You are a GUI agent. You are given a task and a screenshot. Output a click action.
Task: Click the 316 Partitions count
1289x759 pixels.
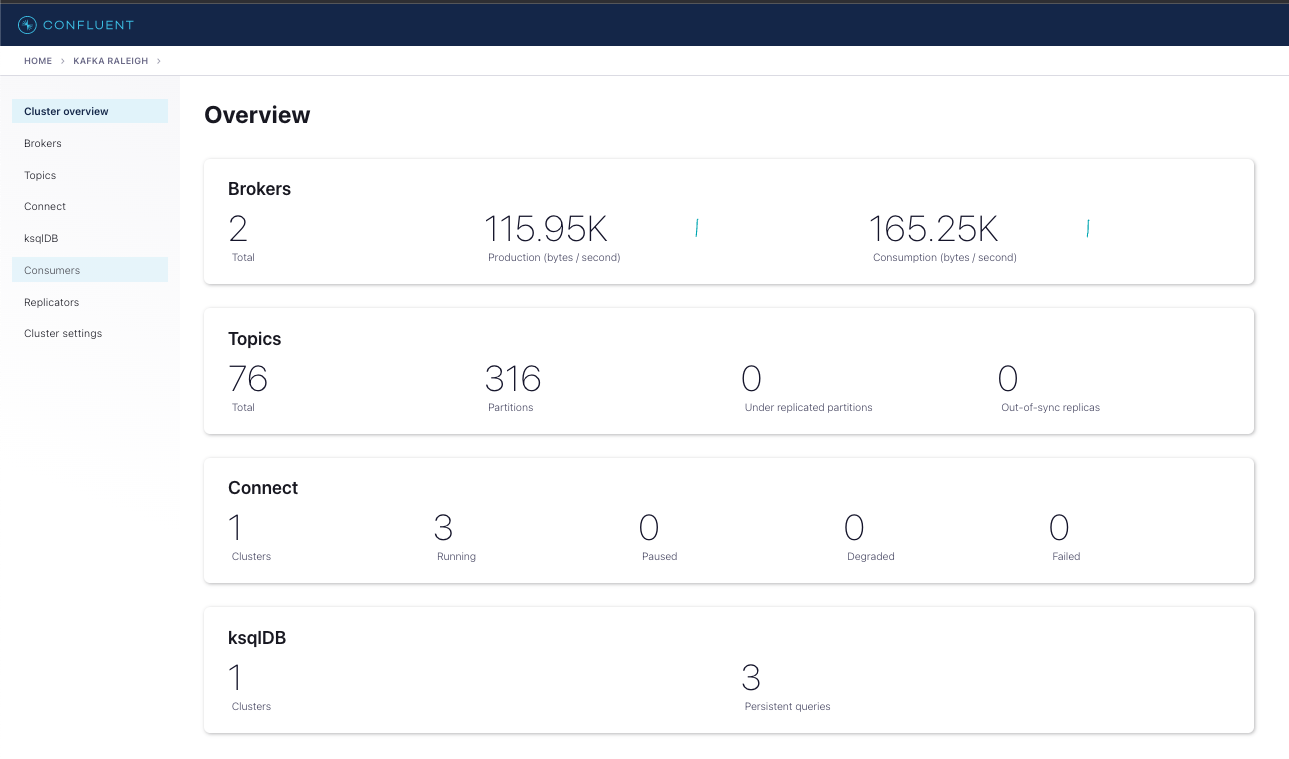[x=513, y=379]
